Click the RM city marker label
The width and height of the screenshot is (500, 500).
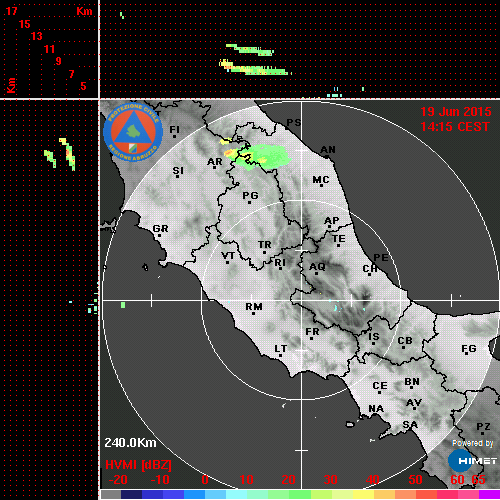[x=254, y=307]
